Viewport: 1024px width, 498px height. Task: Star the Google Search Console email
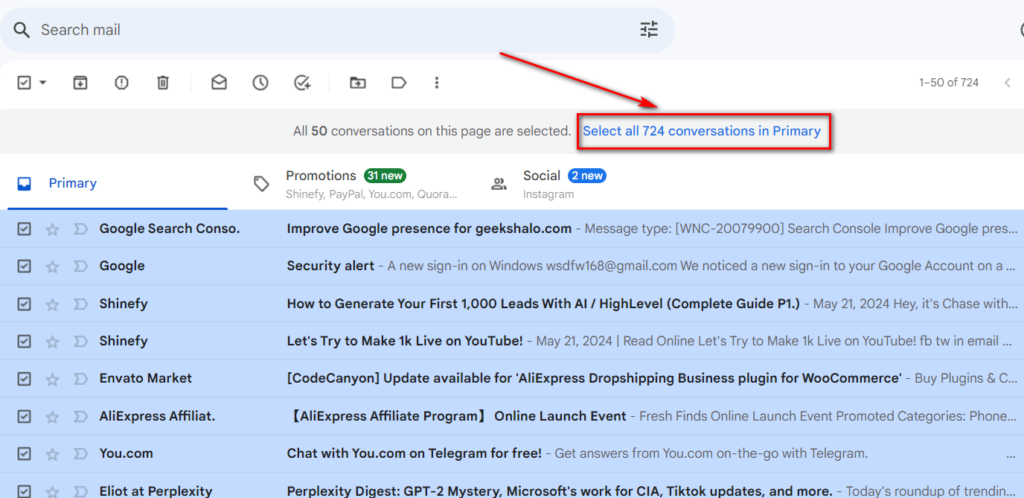53,229
